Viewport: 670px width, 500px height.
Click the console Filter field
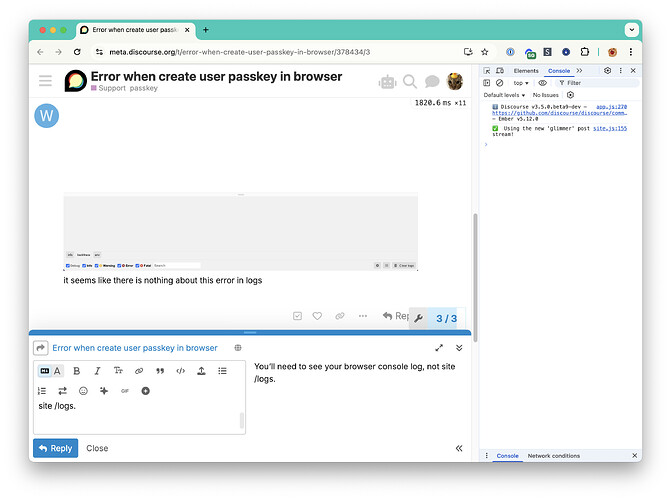coord(597,83)
